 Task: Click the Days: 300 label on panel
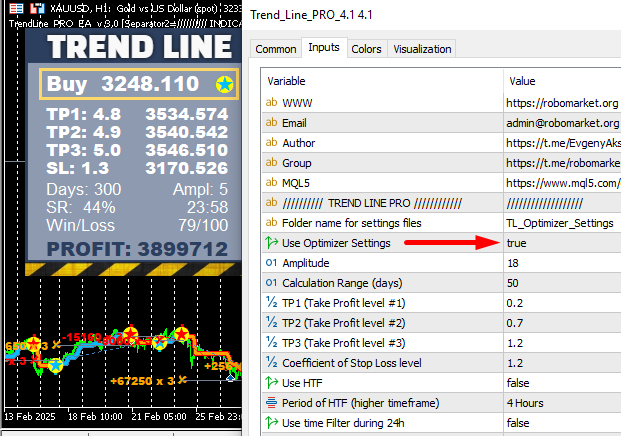click(84, 189)
